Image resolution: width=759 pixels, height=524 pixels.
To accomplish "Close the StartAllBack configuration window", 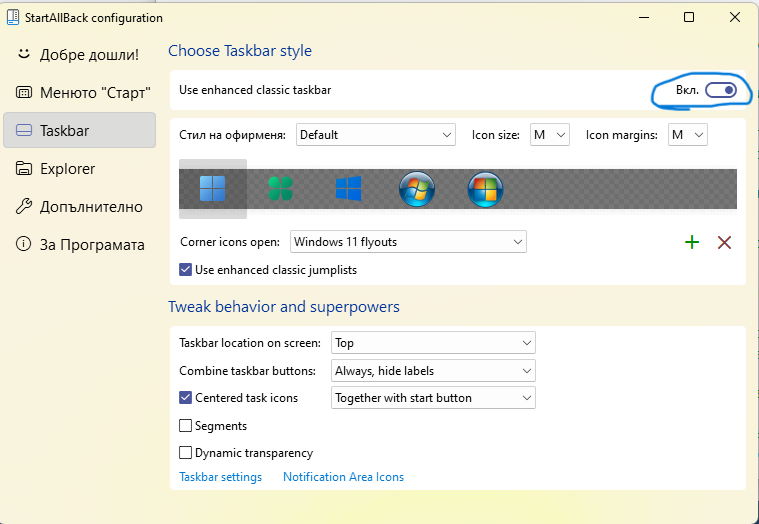I will (x=734, y=17).
